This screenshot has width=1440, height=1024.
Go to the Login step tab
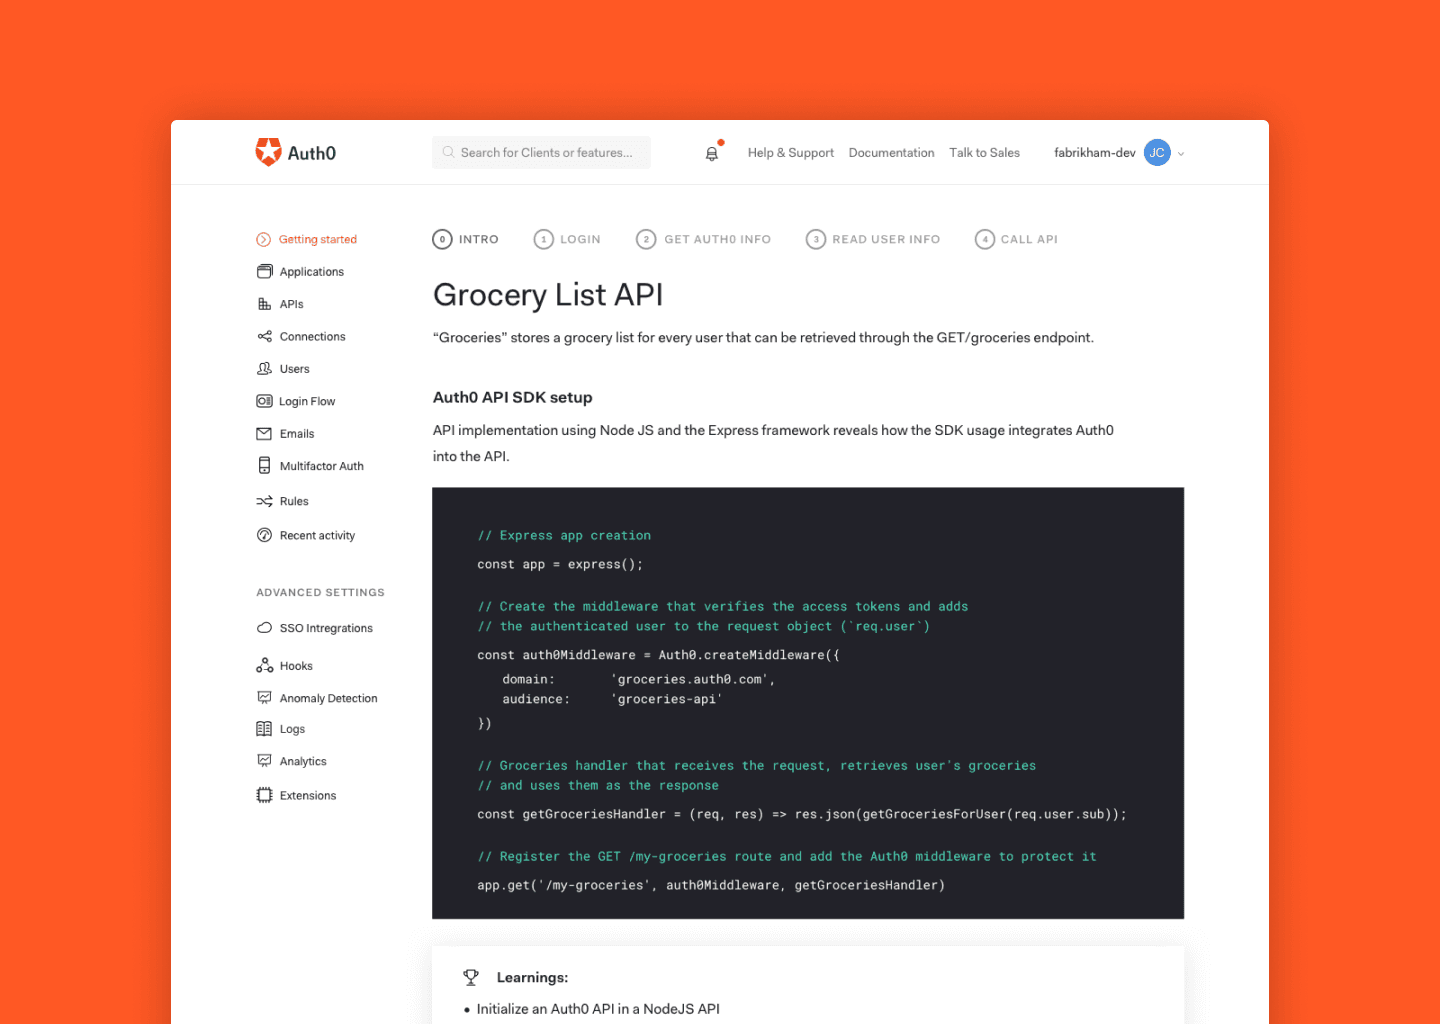(567, 239)
